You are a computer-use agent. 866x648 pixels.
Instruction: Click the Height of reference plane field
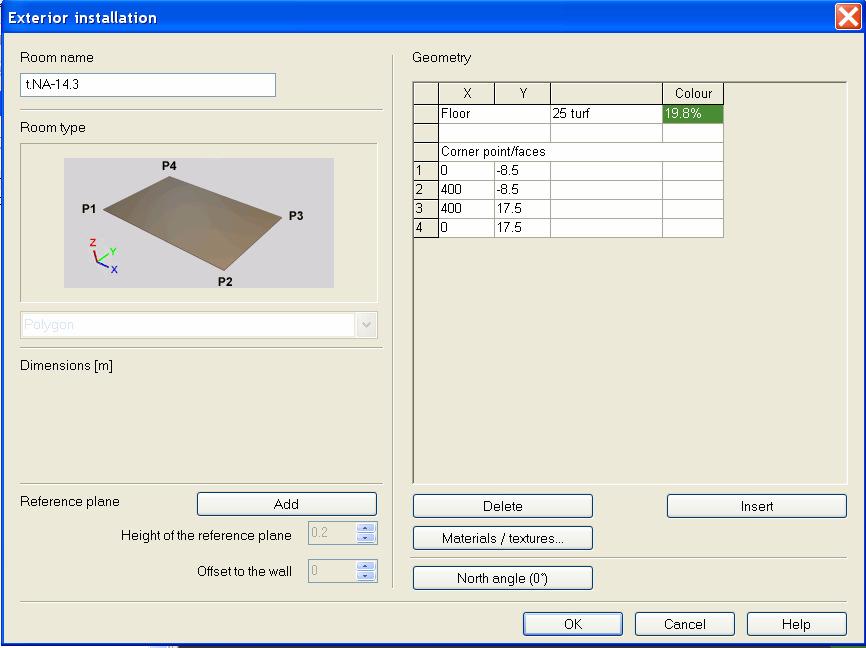click(332, 533)
